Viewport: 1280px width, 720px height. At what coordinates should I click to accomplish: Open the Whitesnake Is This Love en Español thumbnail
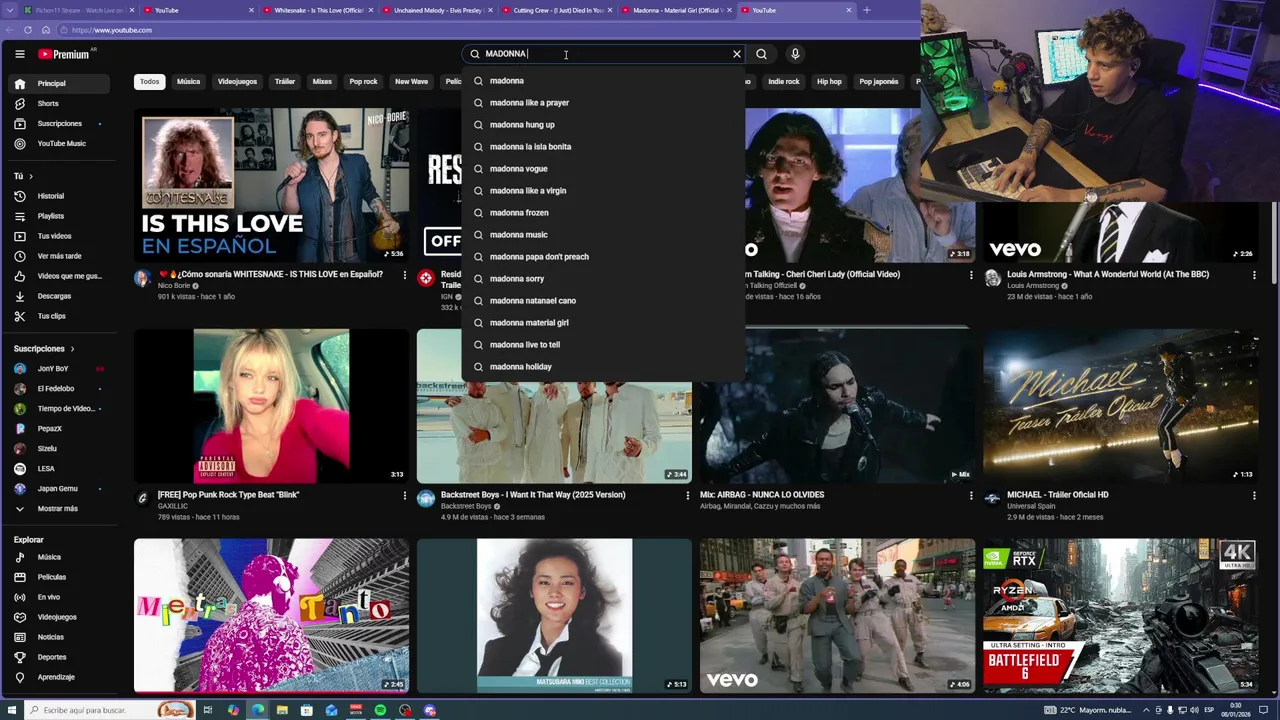pyautogui.click(x=272, y=185)
